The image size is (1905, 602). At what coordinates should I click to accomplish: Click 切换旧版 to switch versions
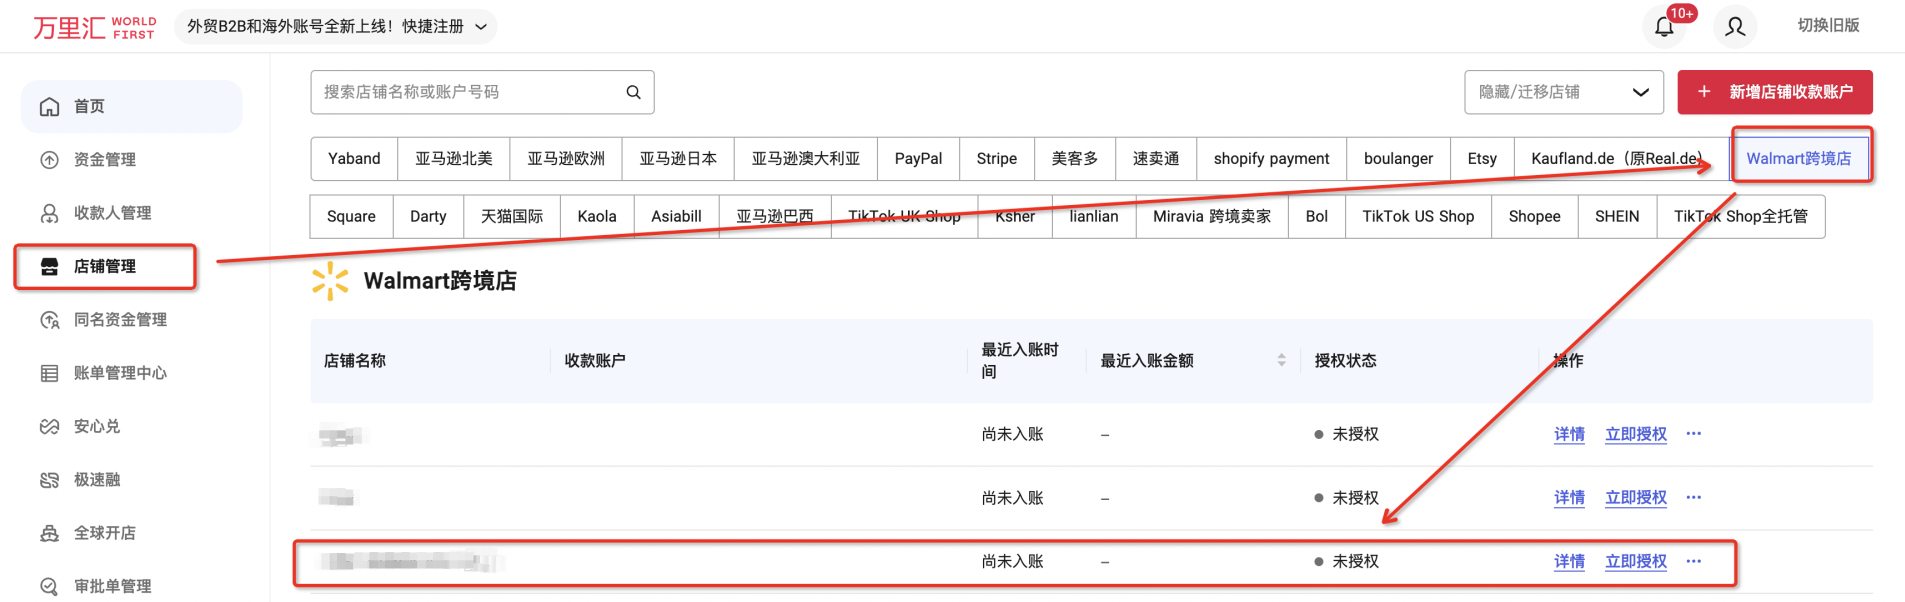(1827, 26)
